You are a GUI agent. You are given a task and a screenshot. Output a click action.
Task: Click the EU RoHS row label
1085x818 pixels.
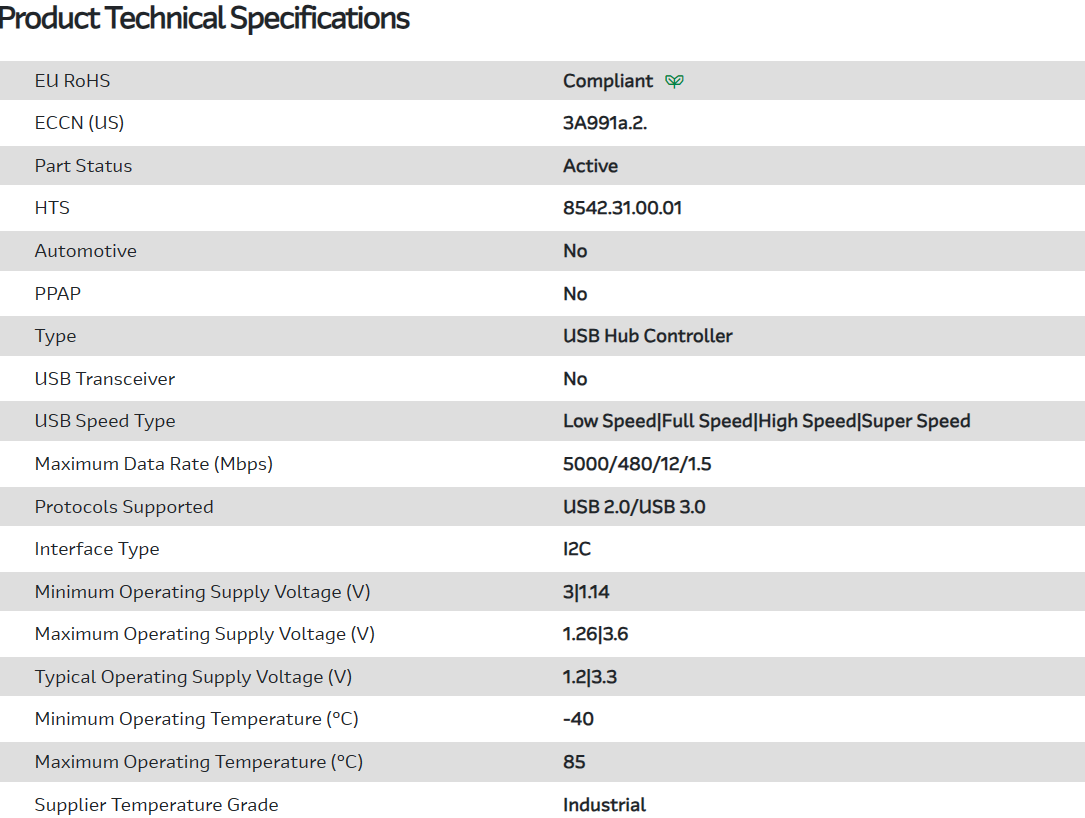(x=72, y=81)
